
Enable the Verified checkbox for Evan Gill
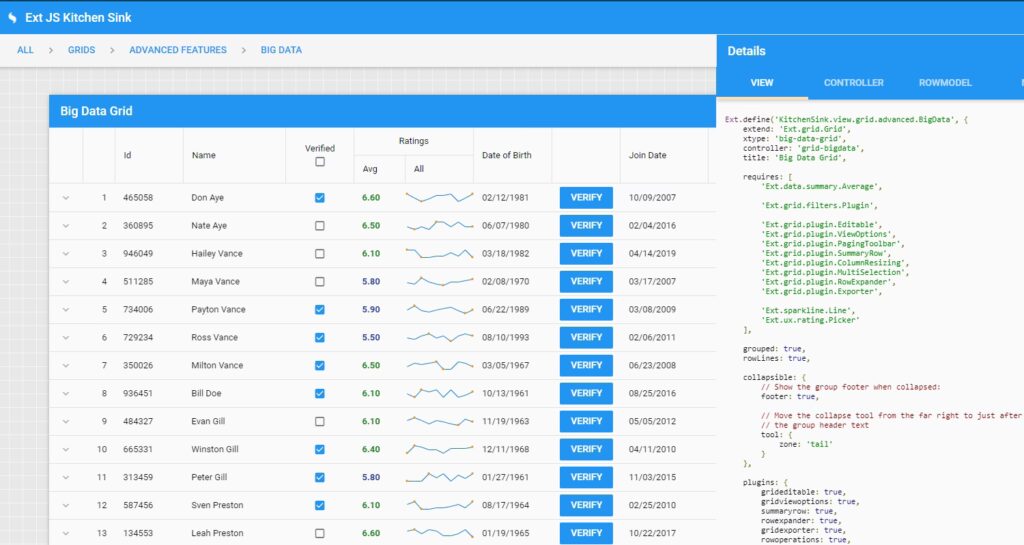click(320, 422)
